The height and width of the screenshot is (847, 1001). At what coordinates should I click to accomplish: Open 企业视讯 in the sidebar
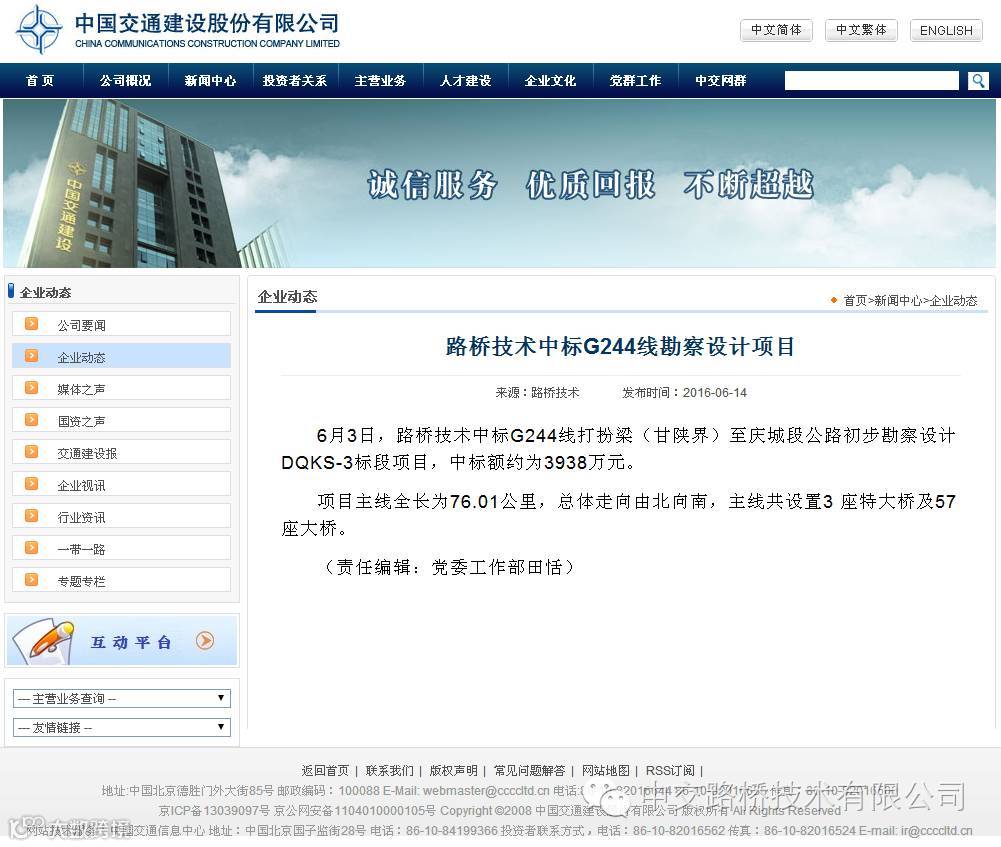tap(121, 483)
